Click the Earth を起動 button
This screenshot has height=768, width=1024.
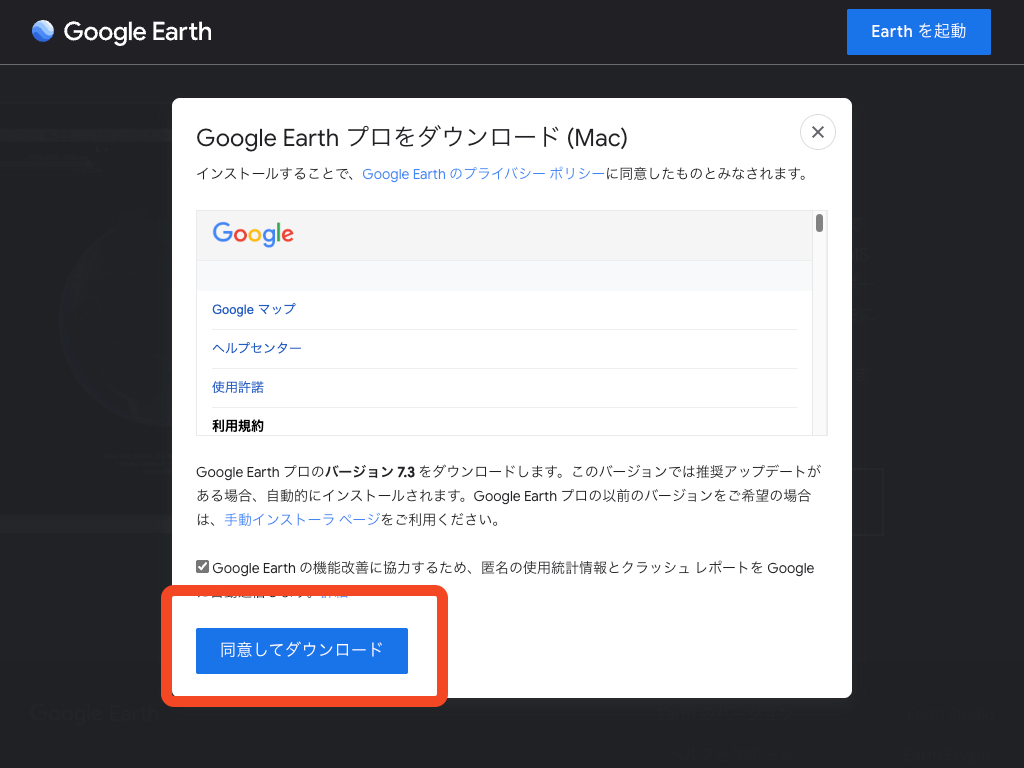coord(918,31)
